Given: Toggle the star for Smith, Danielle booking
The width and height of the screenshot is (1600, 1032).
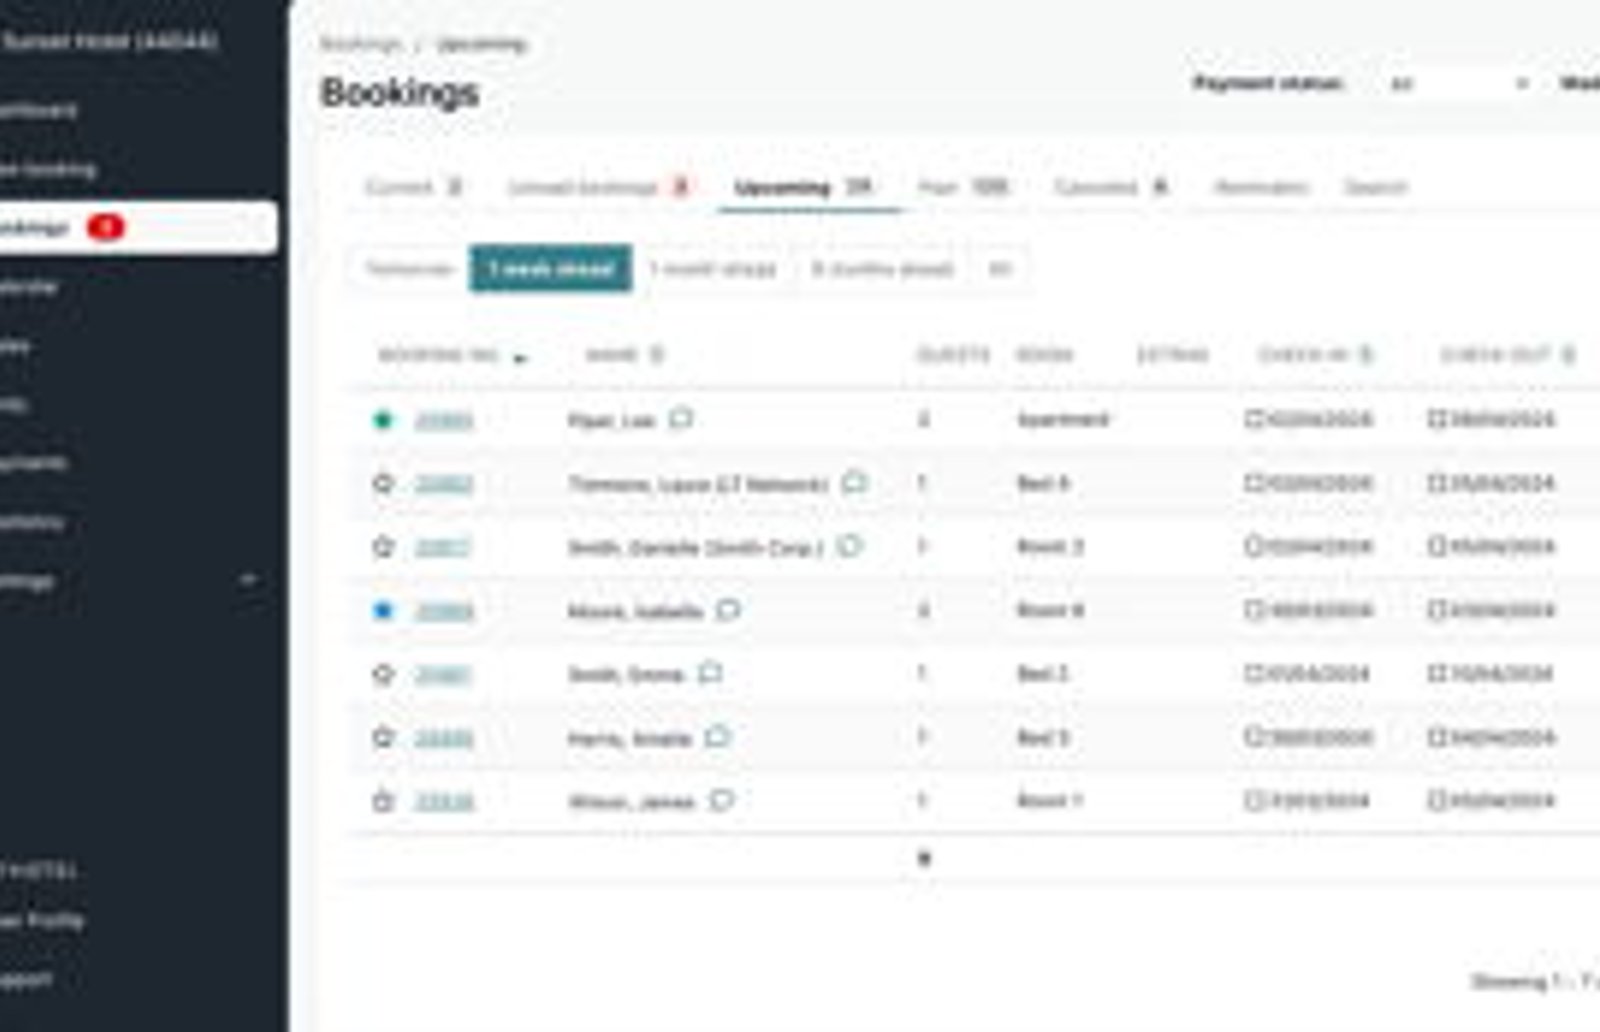Looking at the screenshot, I should pyautogui.click(x=383, y=547).
